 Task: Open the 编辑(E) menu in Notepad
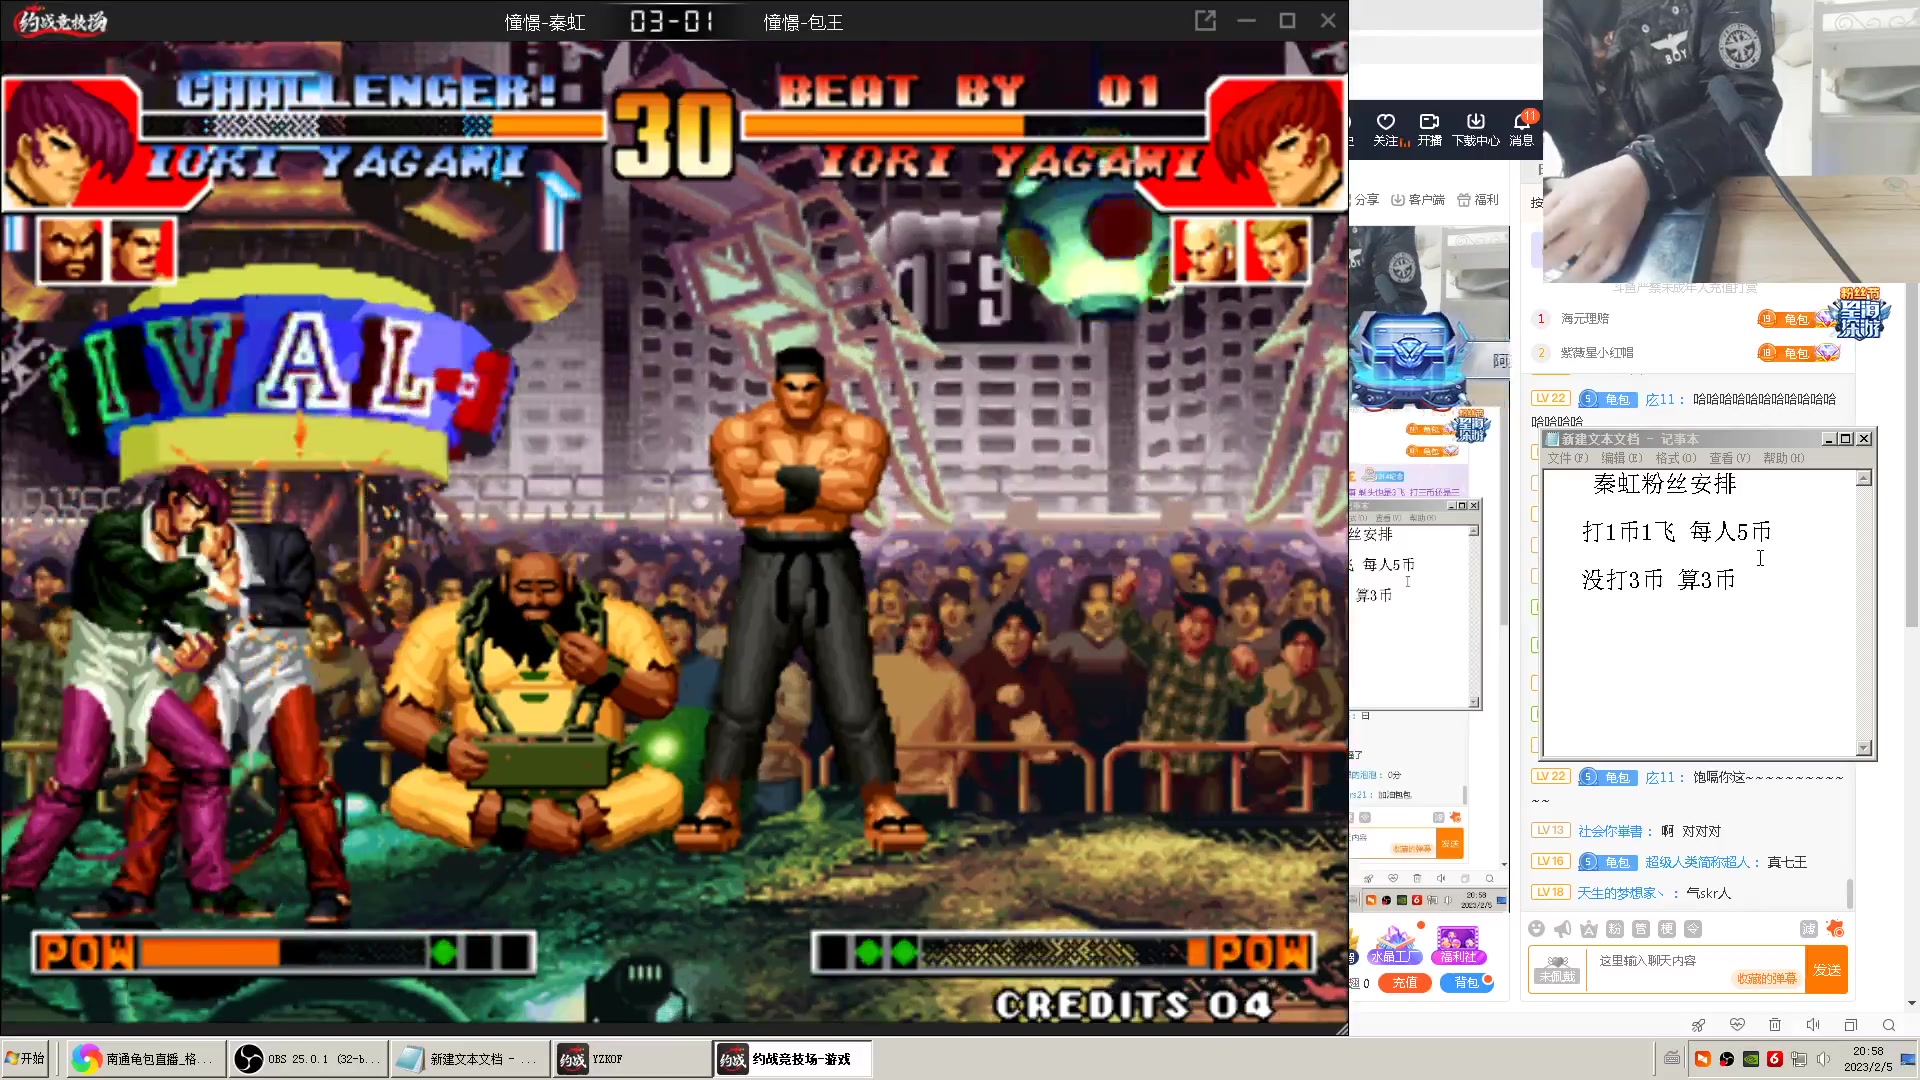point(1621,458)
